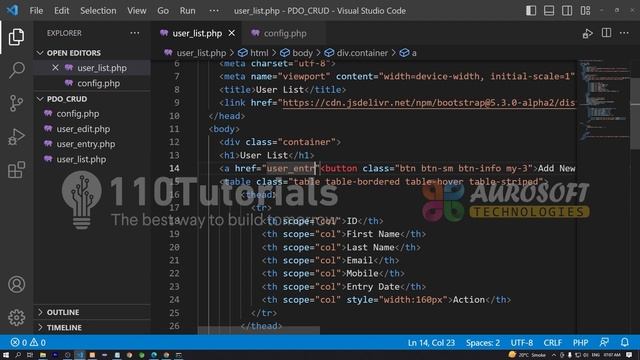The image size is (640, 360).
Task: Open Explorer Views and More Actions ellipsis
Action: click(x=134, y=33)
